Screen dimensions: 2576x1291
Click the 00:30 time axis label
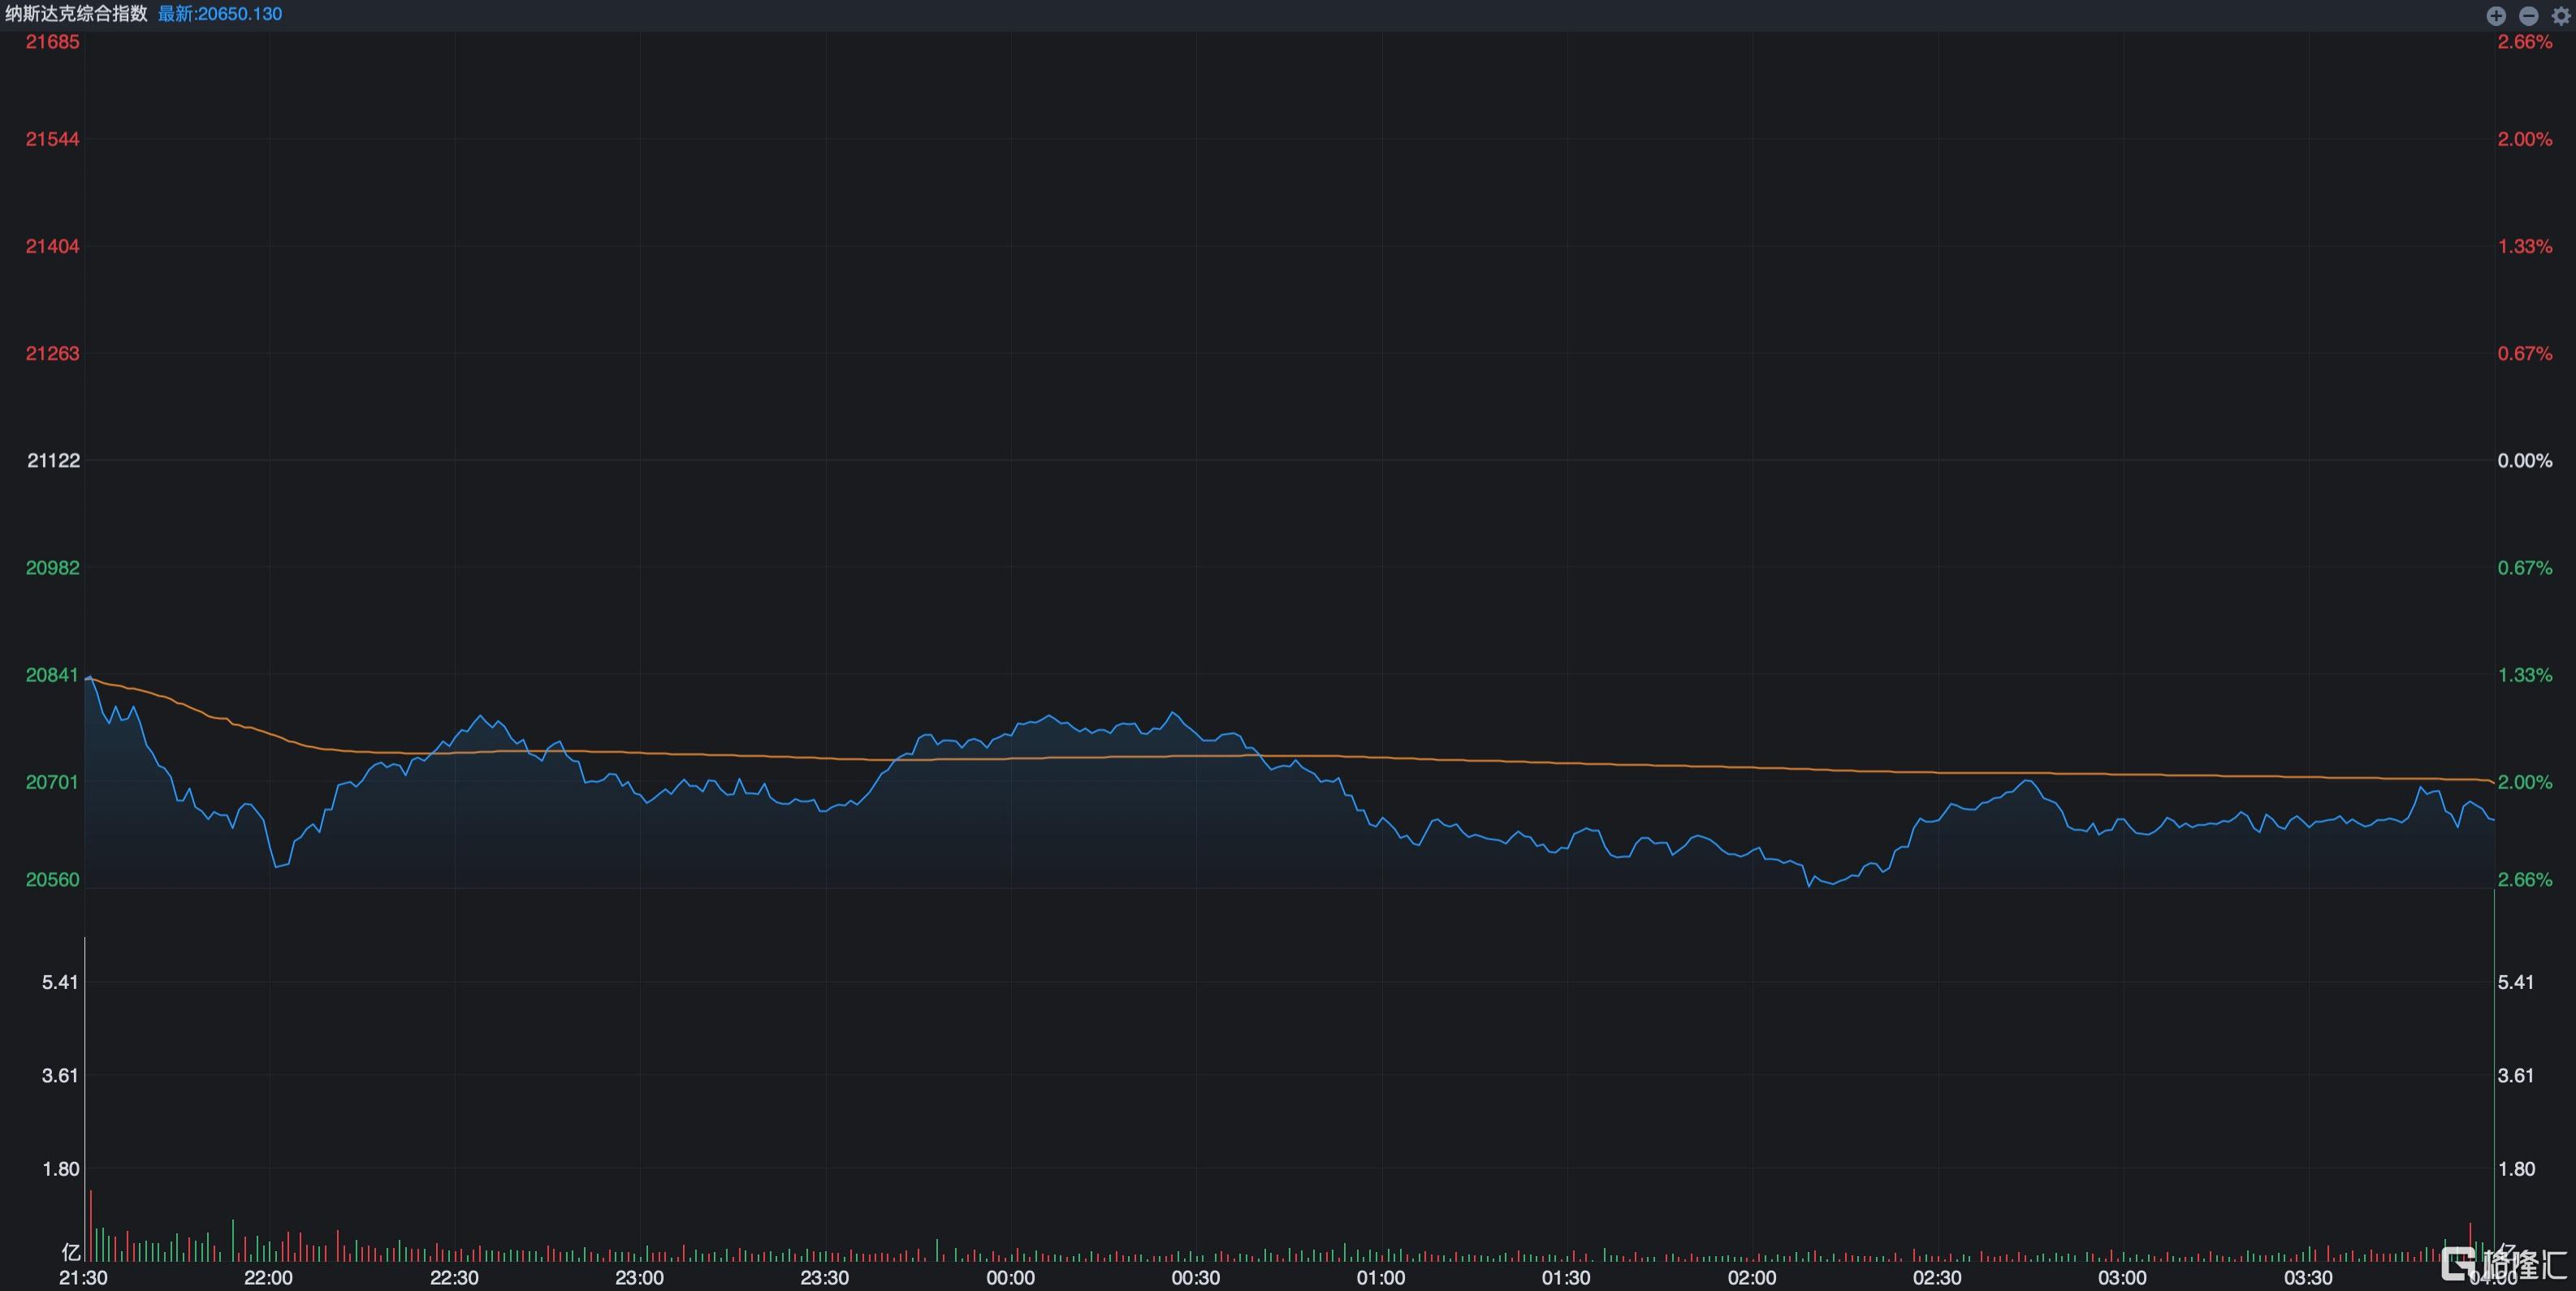1196,1278
